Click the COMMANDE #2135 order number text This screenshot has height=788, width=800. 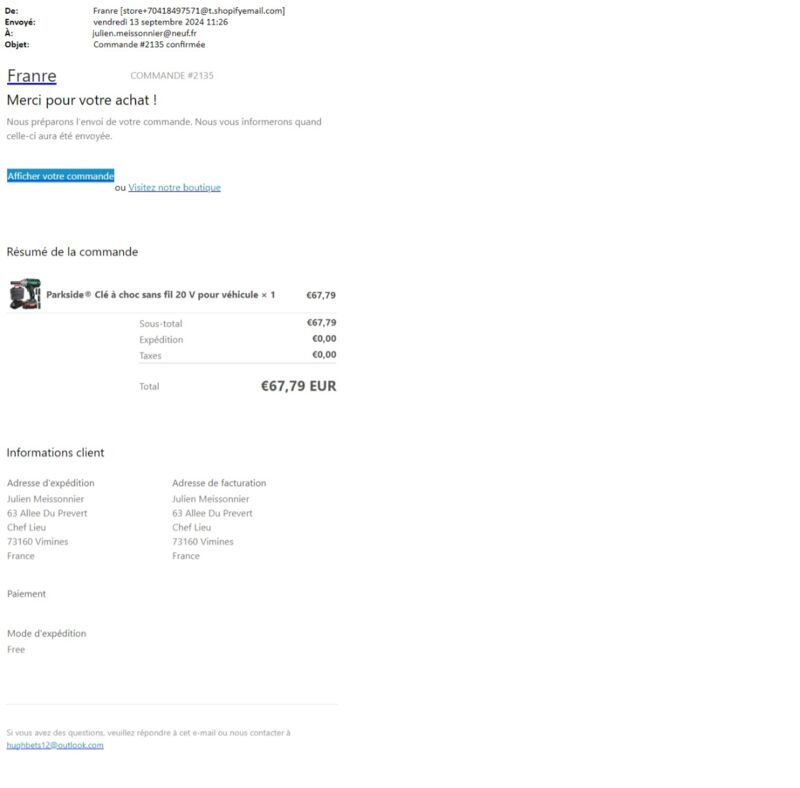click(172, 76)
